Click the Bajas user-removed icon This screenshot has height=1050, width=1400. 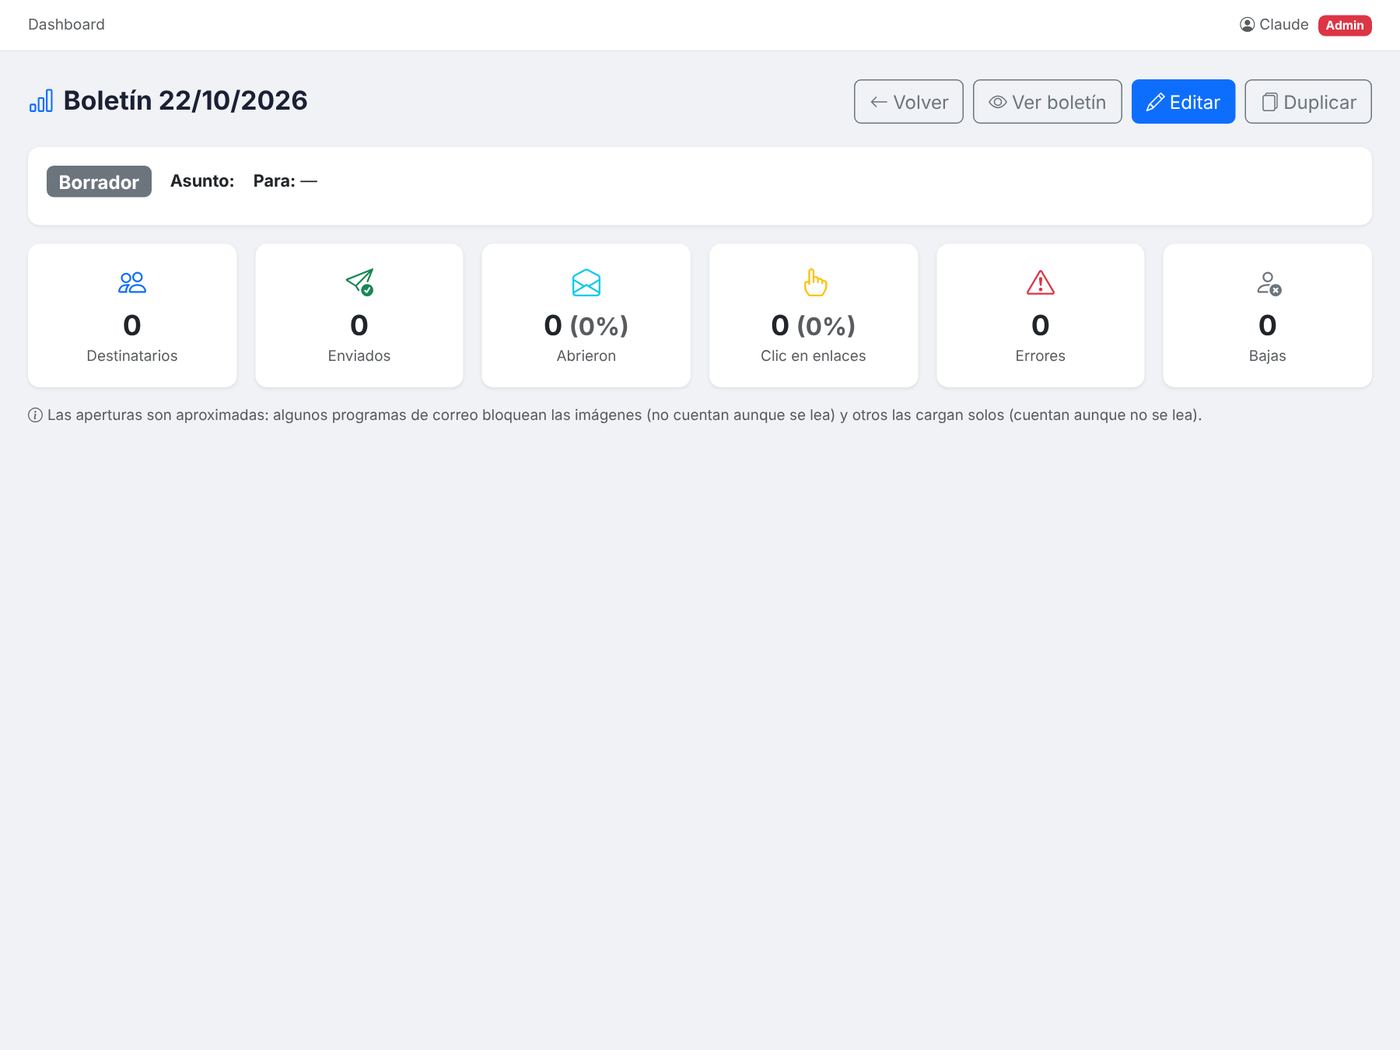click(x=1268, y=283)
